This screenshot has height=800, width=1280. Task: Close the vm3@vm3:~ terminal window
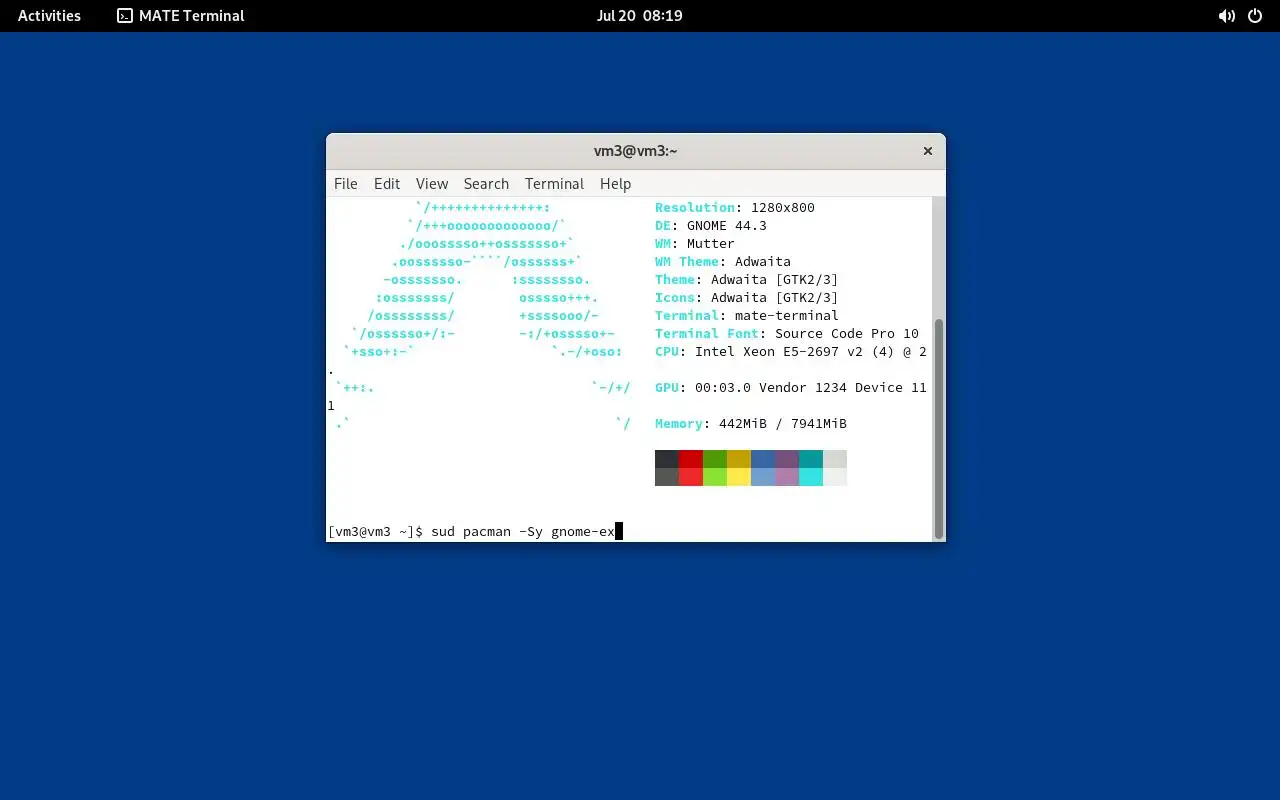click(927, 151)
